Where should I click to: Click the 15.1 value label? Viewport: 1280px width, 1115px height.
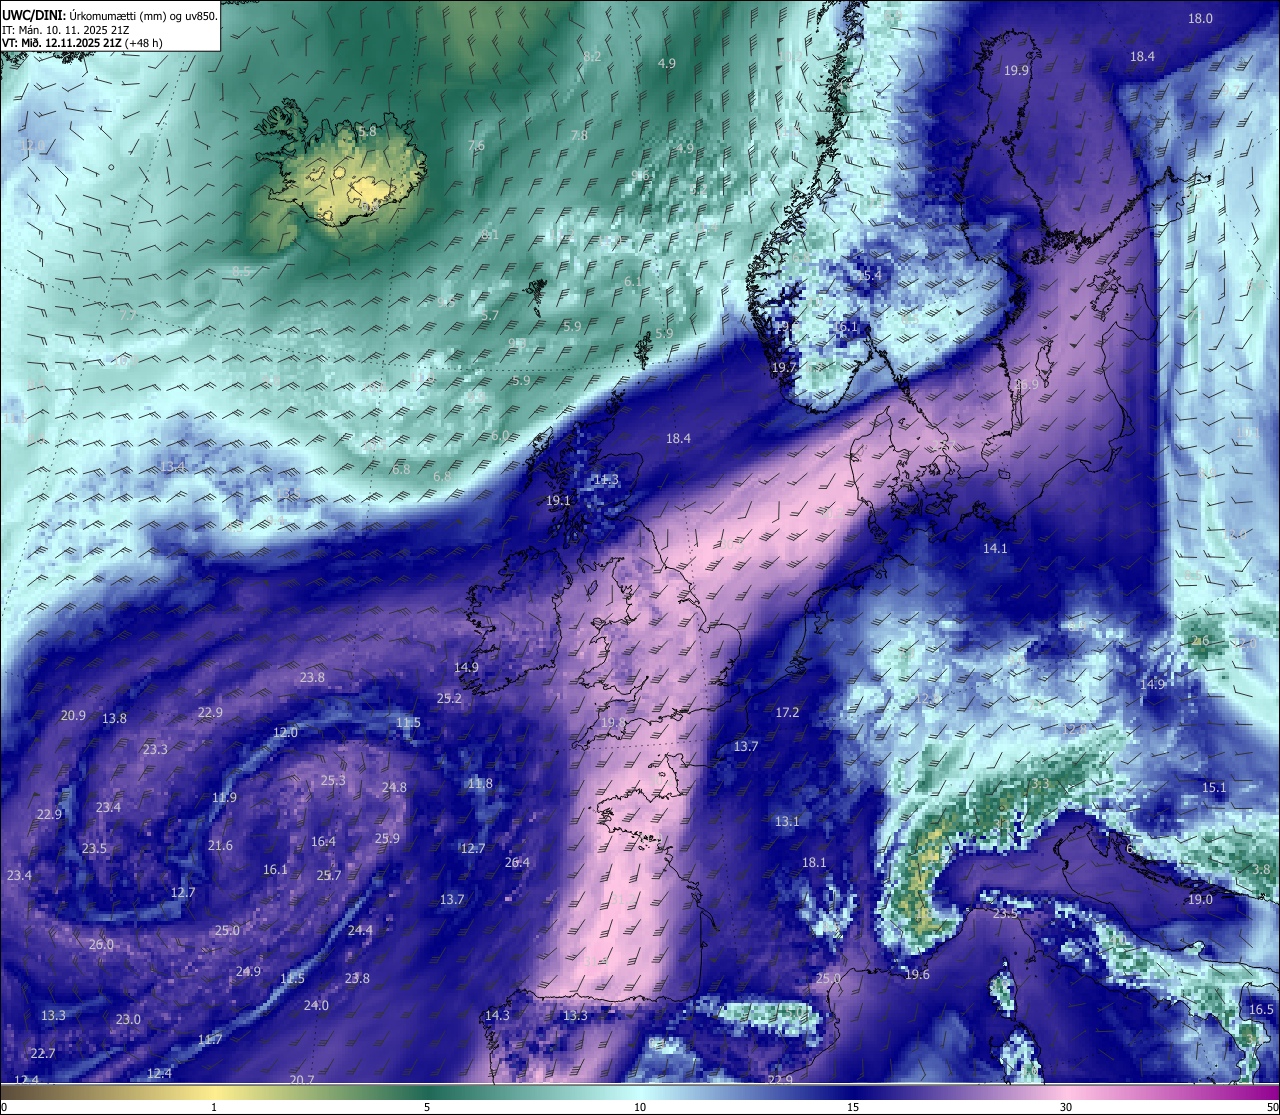(x=1213, y=787)
